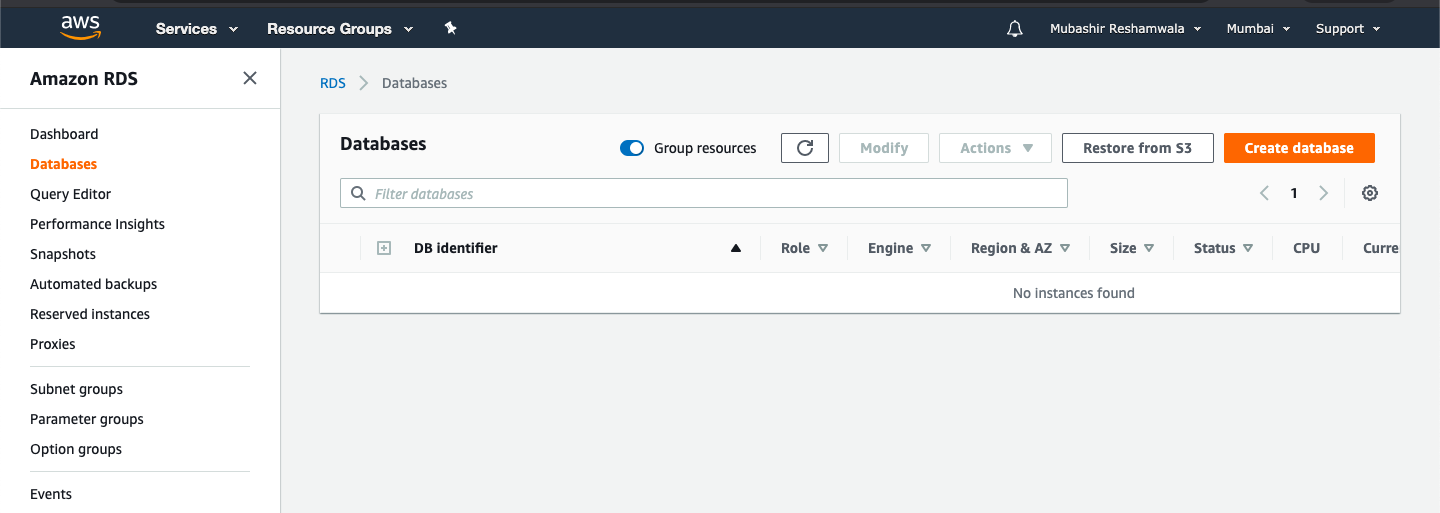Open Dashboard in the sidebar
Image resolution: width=1440 pixels, height=513 pixels.
tap(64, 134)
